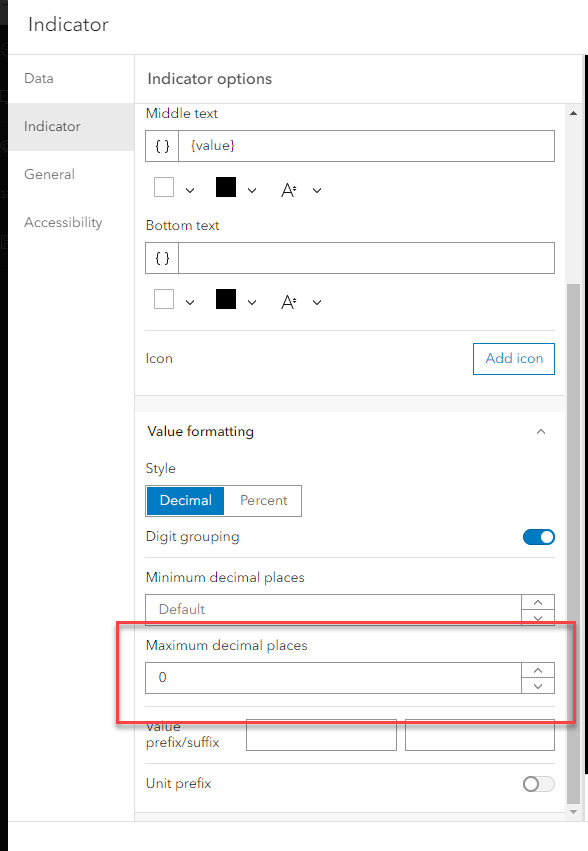Click the down arrow on Maximum decimal places
588x851 pixels.
[x=537, y=685]
